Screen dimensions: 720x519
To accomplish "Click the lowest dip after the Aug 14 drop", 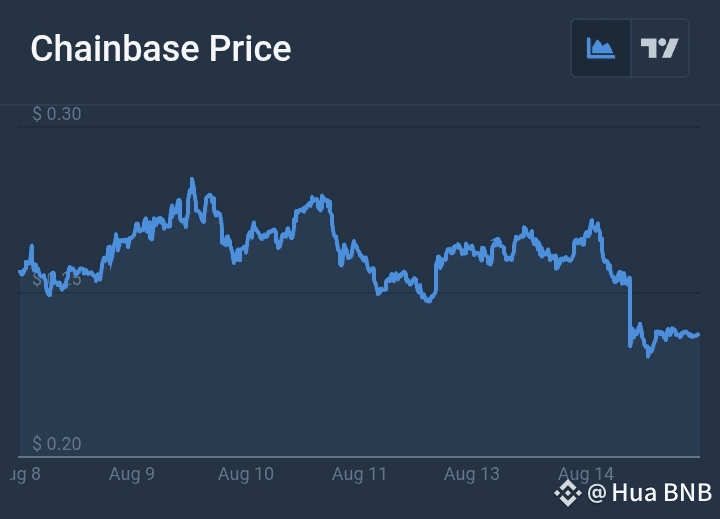I will point(648,355).
